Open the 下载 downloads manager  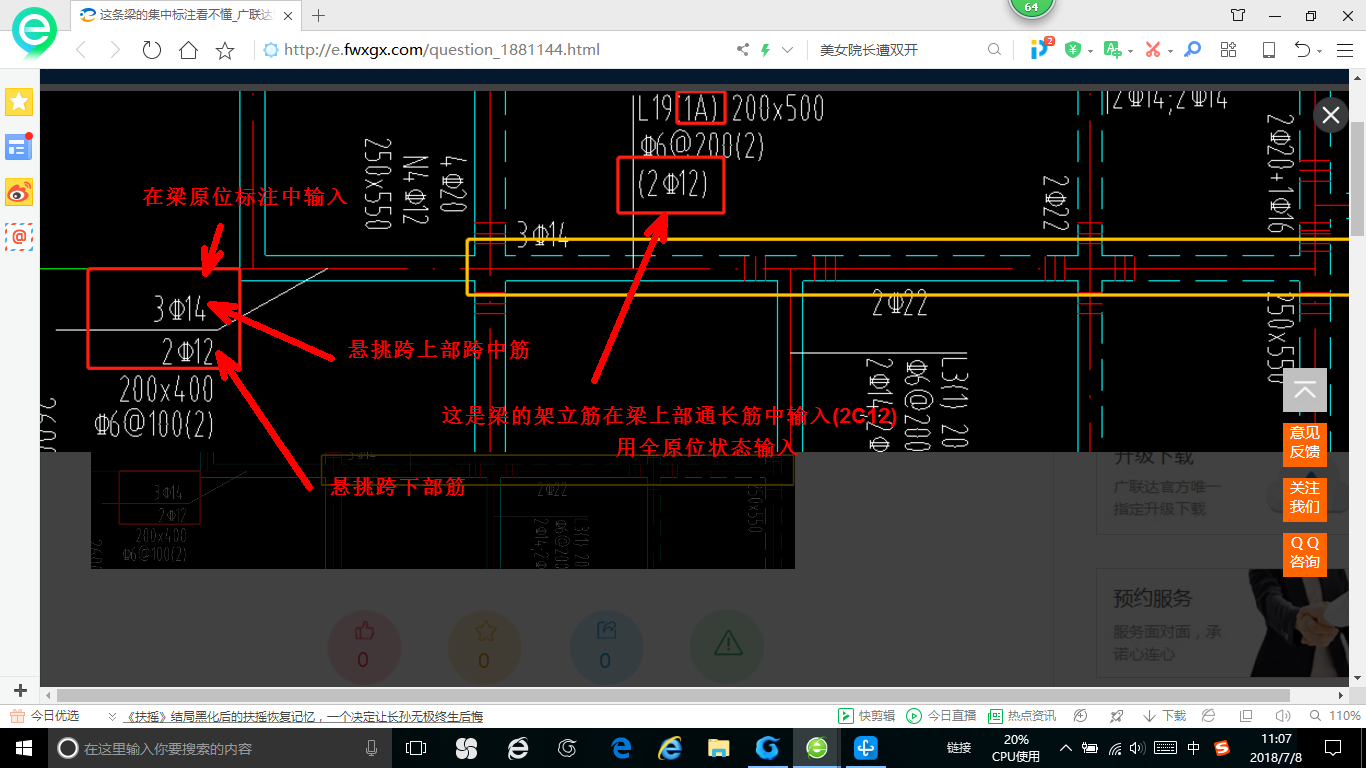1164,716
